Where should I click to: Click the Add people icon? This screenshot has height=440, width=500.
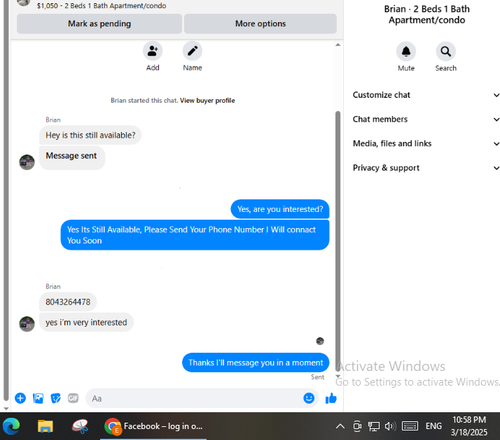pyautogui.click(x=153, y=51)
